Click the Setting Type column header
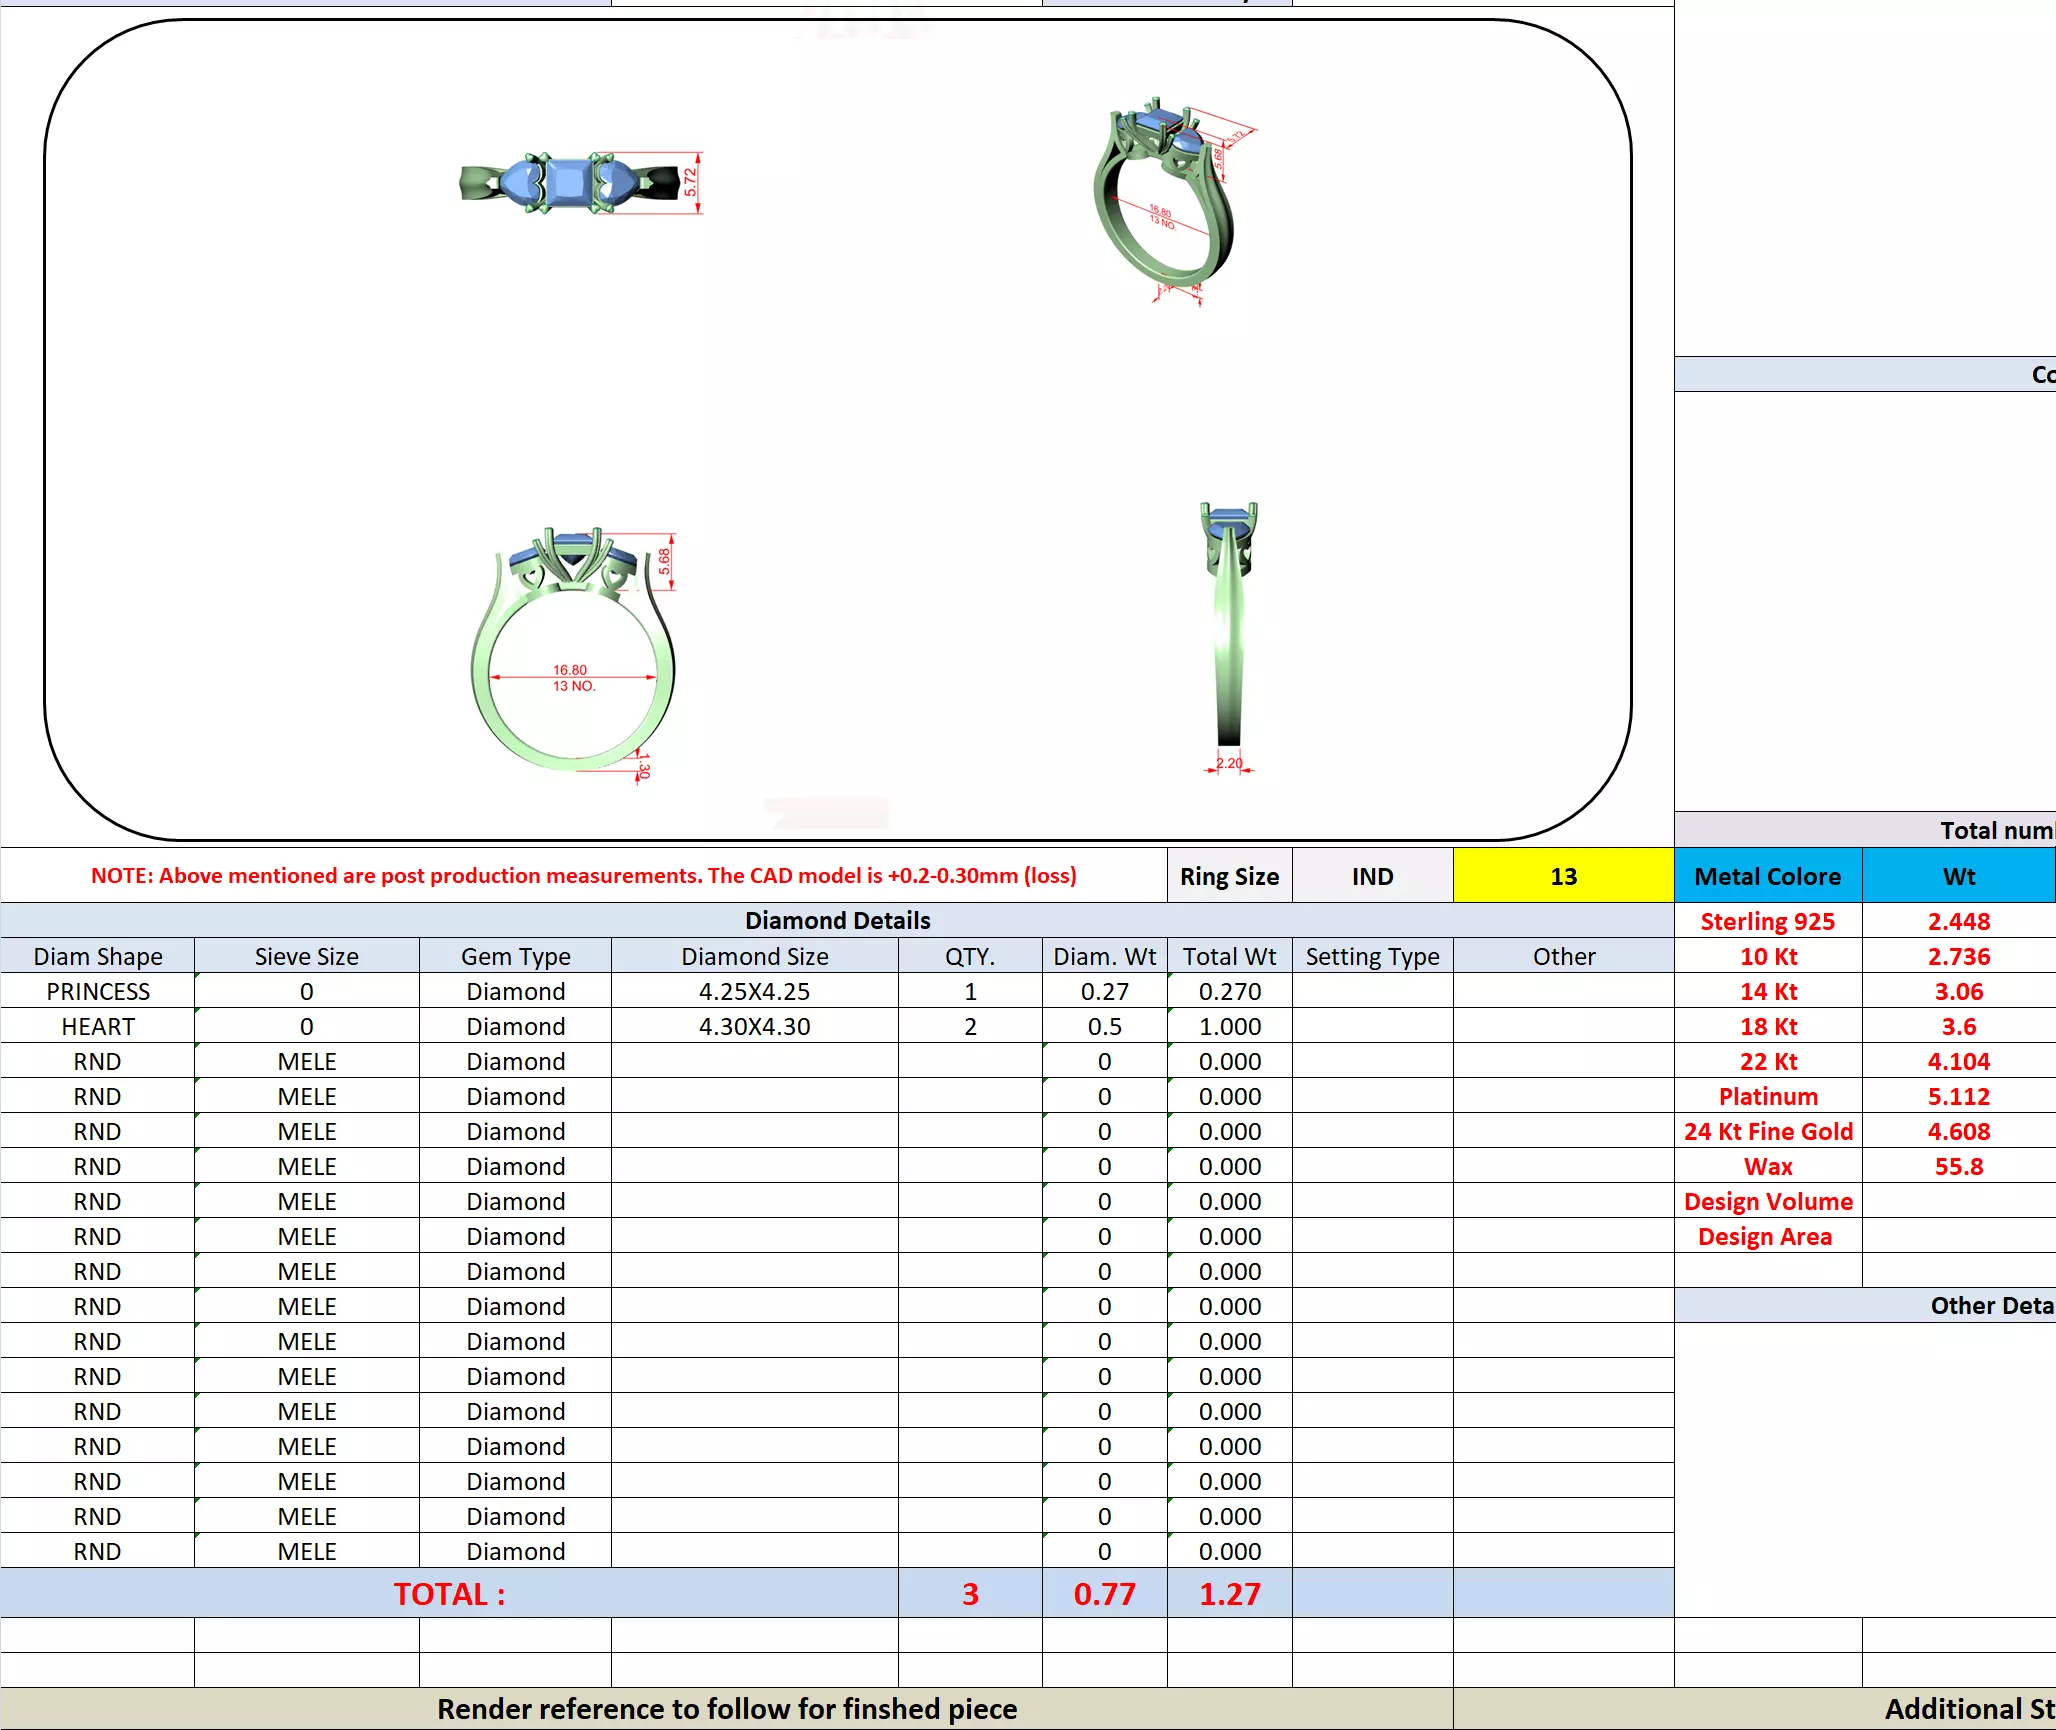 (1372, 956)
